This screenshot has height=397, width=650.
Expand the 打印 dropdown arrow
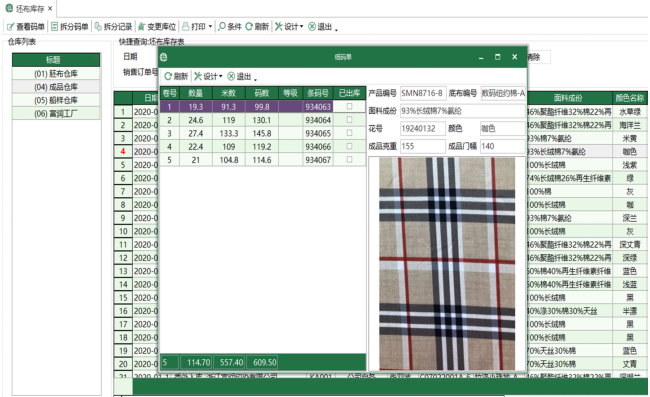(x=210, y=27)
